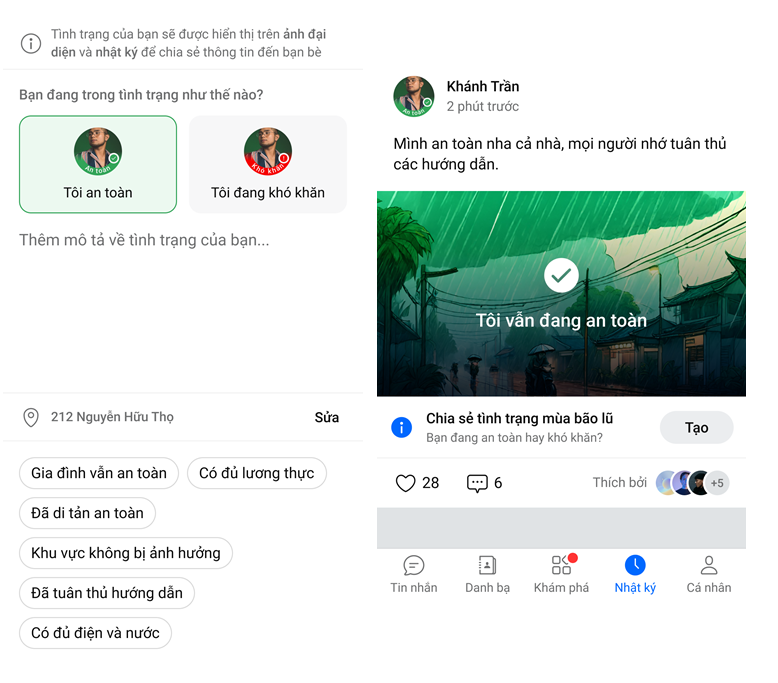This screenshot has height=683, width=778.
Task: Open Khánh Trần's profile avatar
Action: pos(414,96)
